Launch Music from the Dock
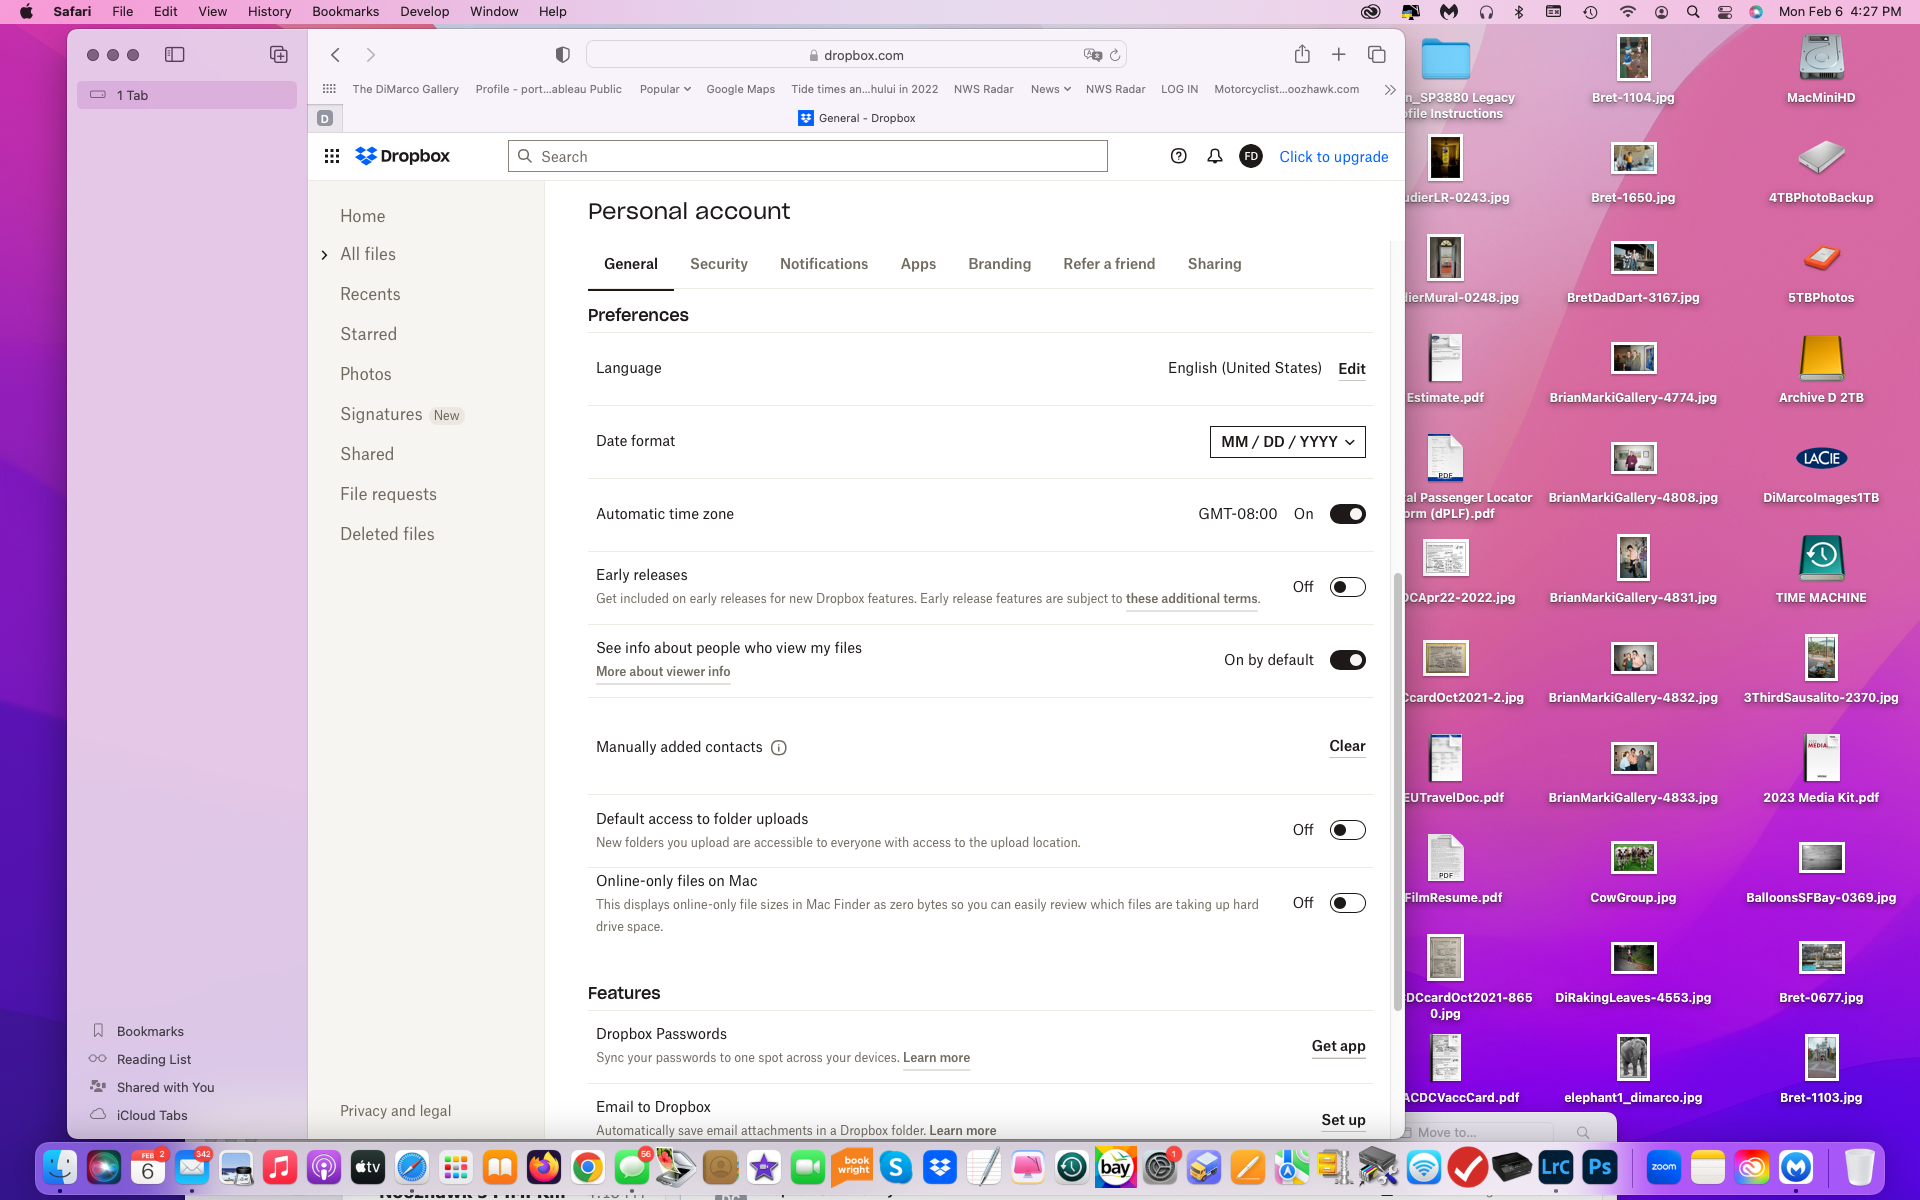Screen dimensions: 1920x1200 click(280, 1167)
